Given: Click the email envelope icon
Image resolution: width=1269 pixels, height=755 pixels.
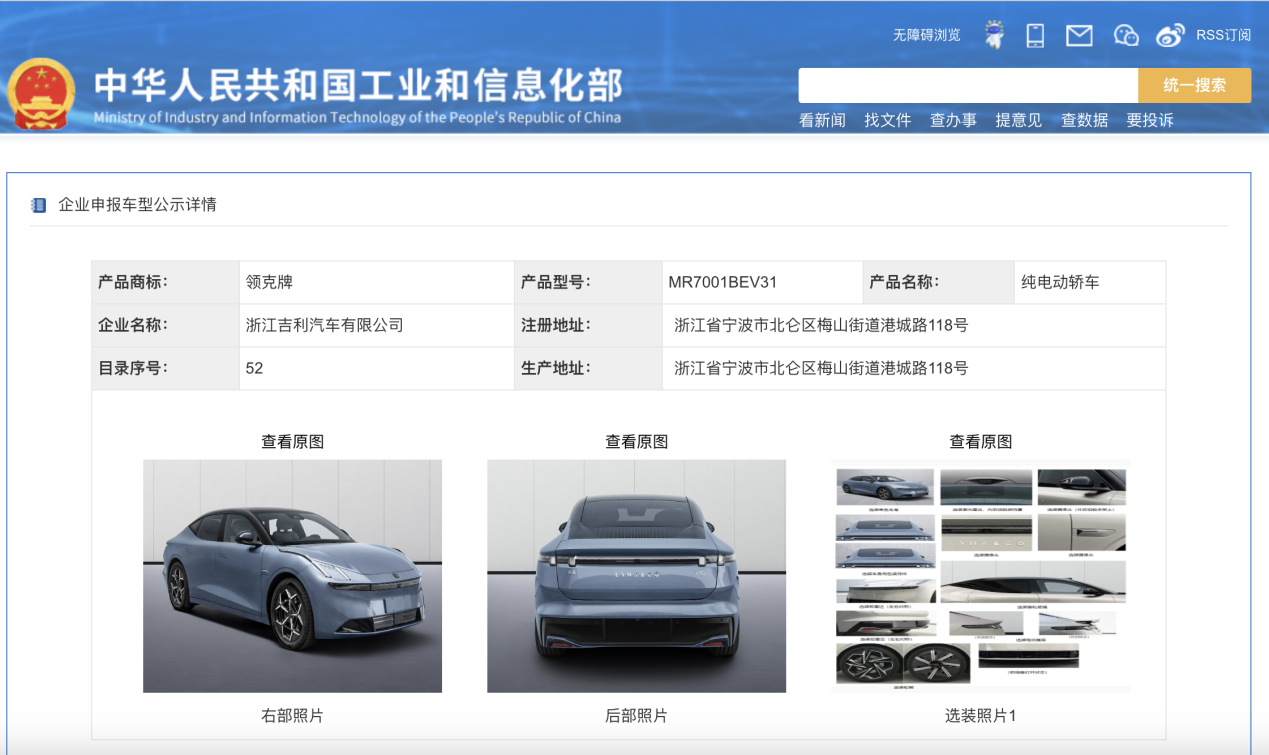Looking at the screenshot, I should point(1079,36).
